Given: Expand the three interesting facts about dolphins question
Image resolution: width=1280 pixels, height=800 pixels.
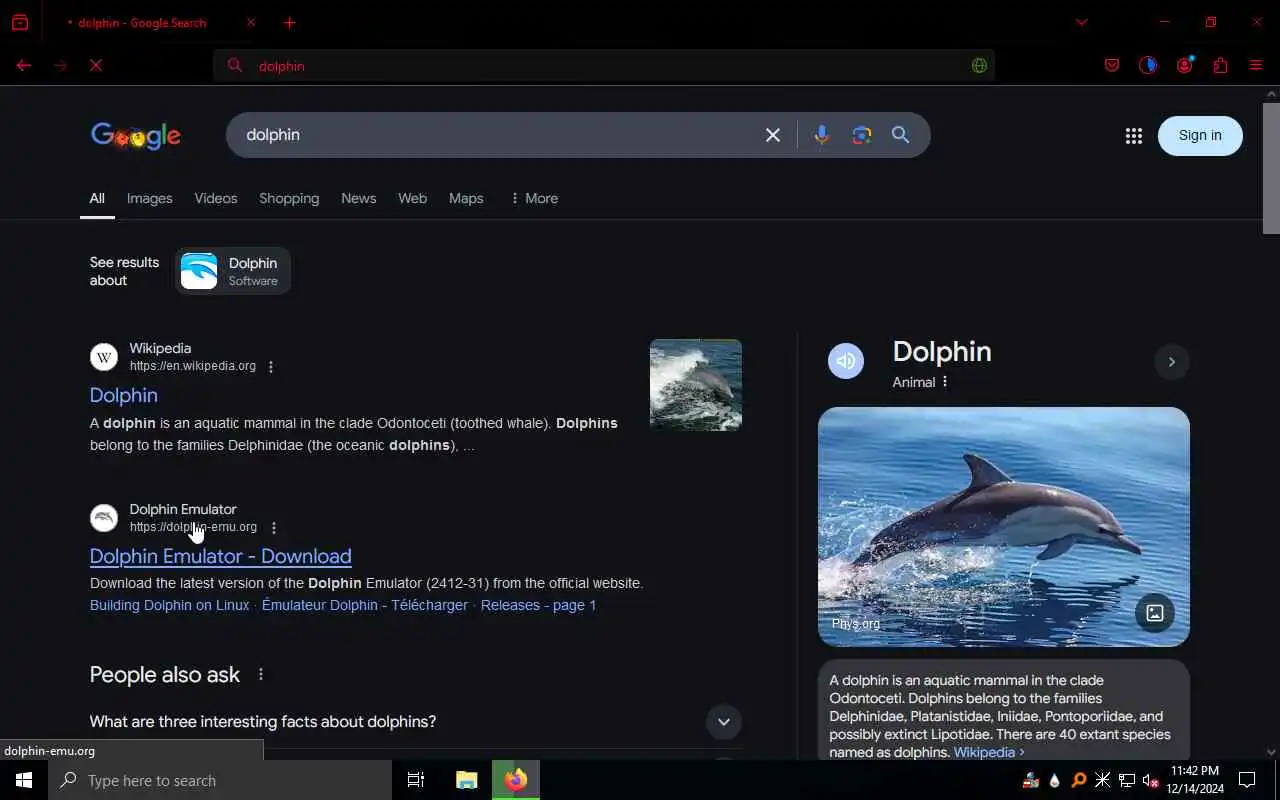Looking at the screenshot, I should point(416,722).
